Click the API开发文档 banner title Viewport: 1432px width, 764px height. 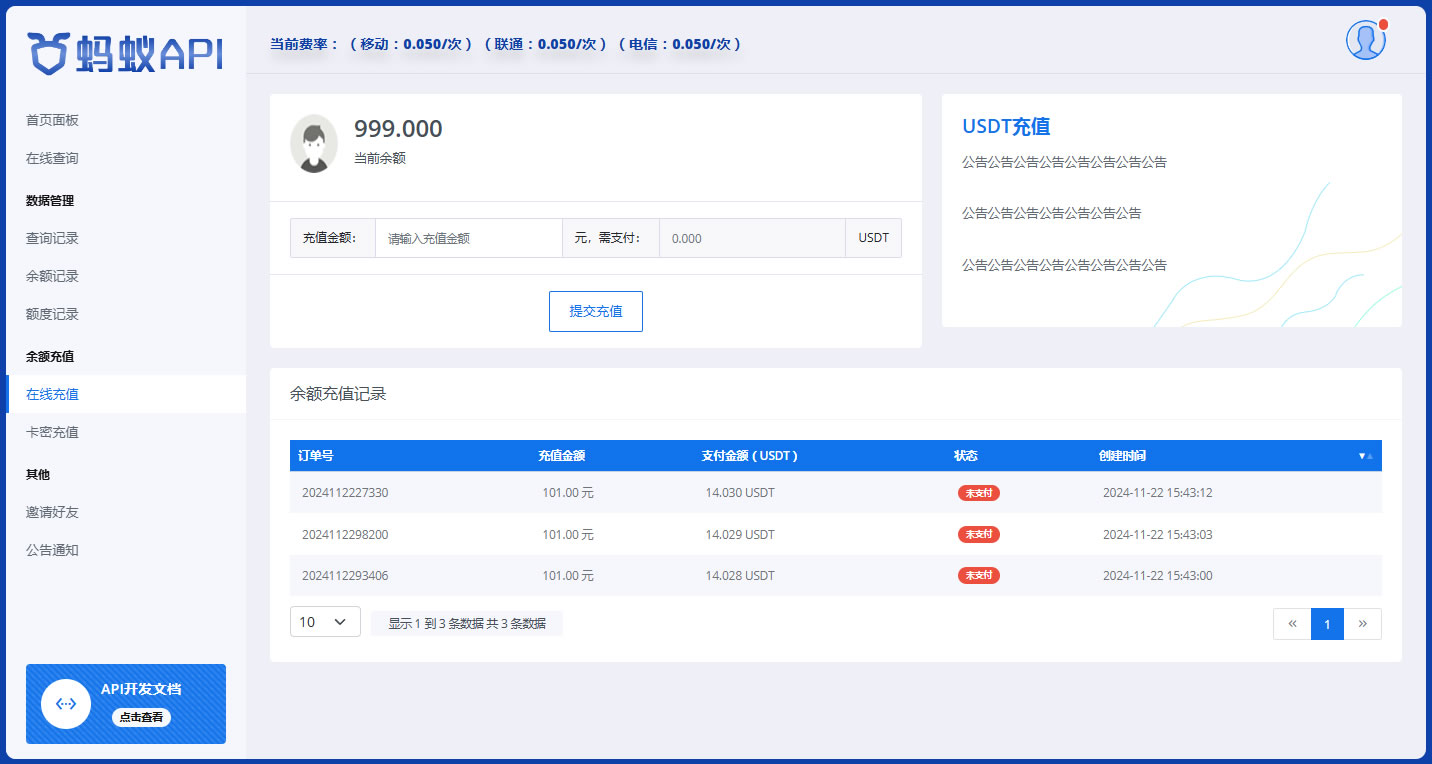point(141,690)
